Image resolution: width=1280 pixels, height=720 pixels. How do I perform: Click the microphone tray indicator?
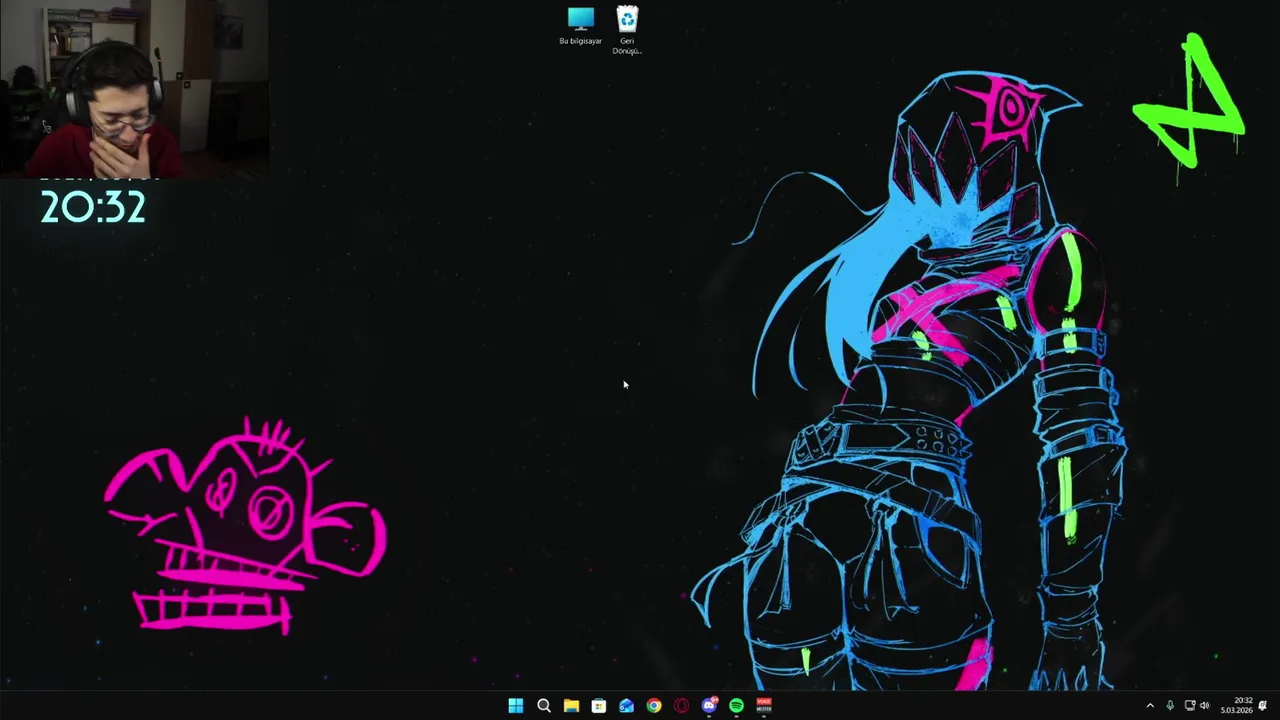tap(1170, 706)
